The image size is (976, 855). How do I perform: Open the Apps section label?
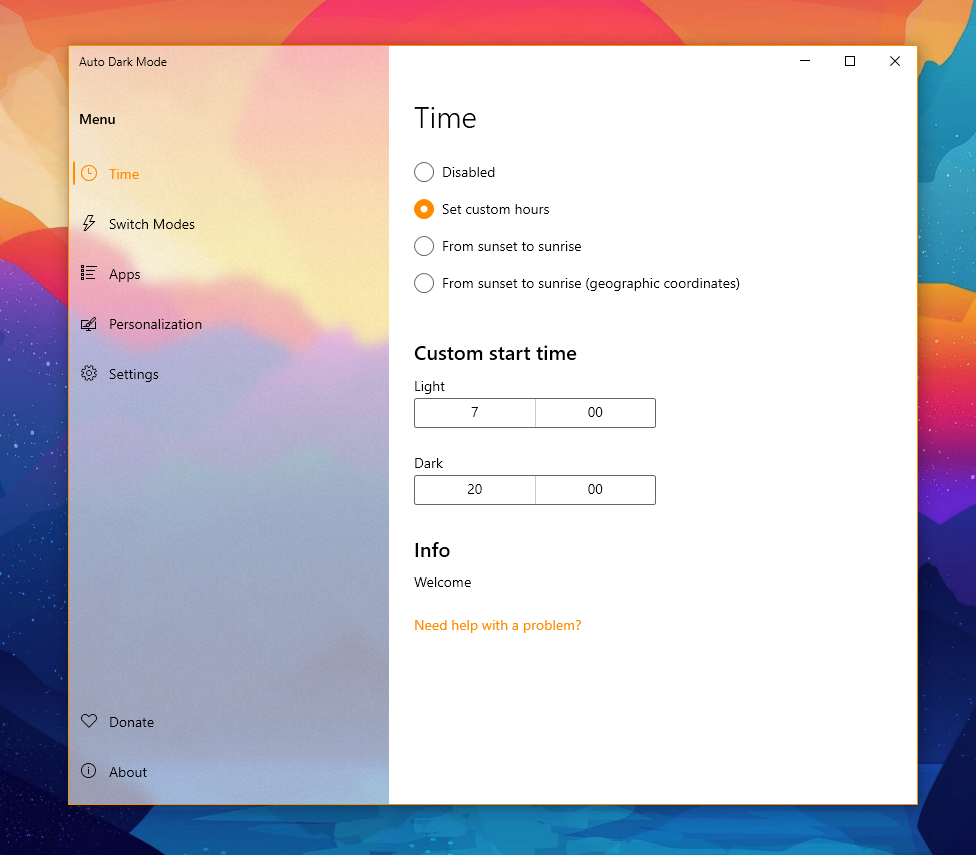pyautogui.click(x=125, y=274)
